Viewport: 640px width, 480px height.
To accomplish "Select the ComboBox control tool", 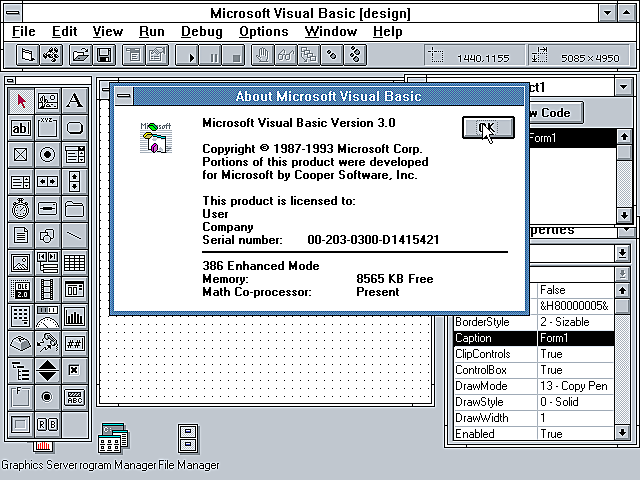I will [74, 155].
